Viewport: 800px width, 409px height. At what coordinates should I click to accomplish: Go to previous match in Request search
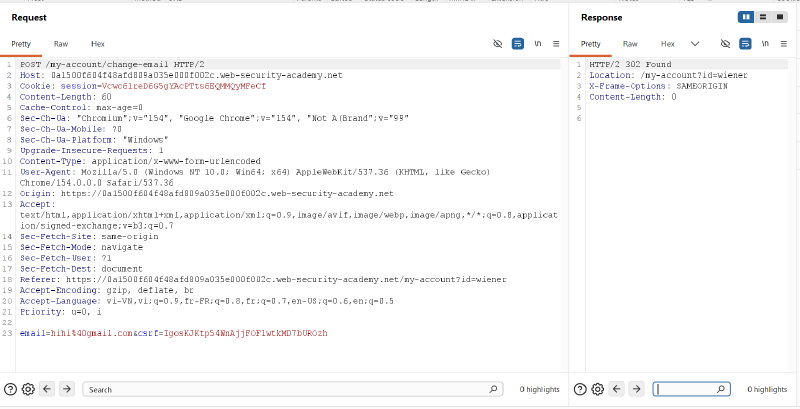point(47,389)
